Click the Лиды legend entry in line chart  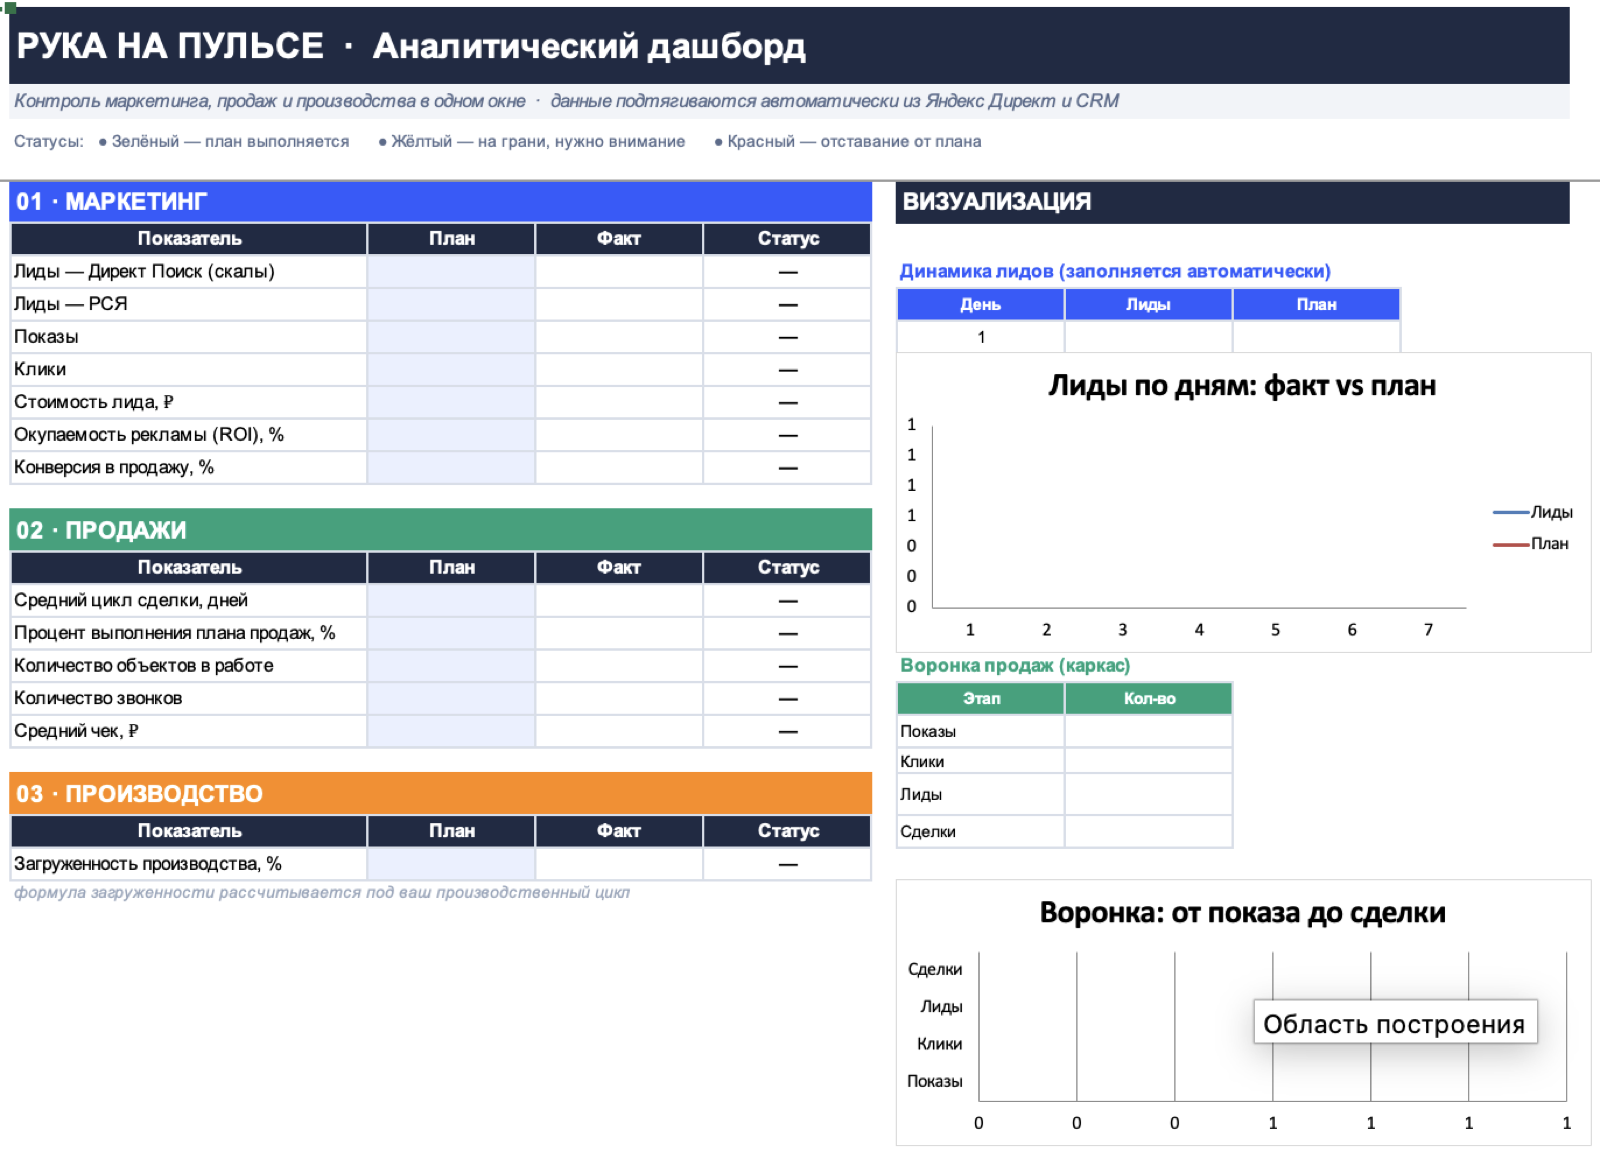pos(1532,512)
